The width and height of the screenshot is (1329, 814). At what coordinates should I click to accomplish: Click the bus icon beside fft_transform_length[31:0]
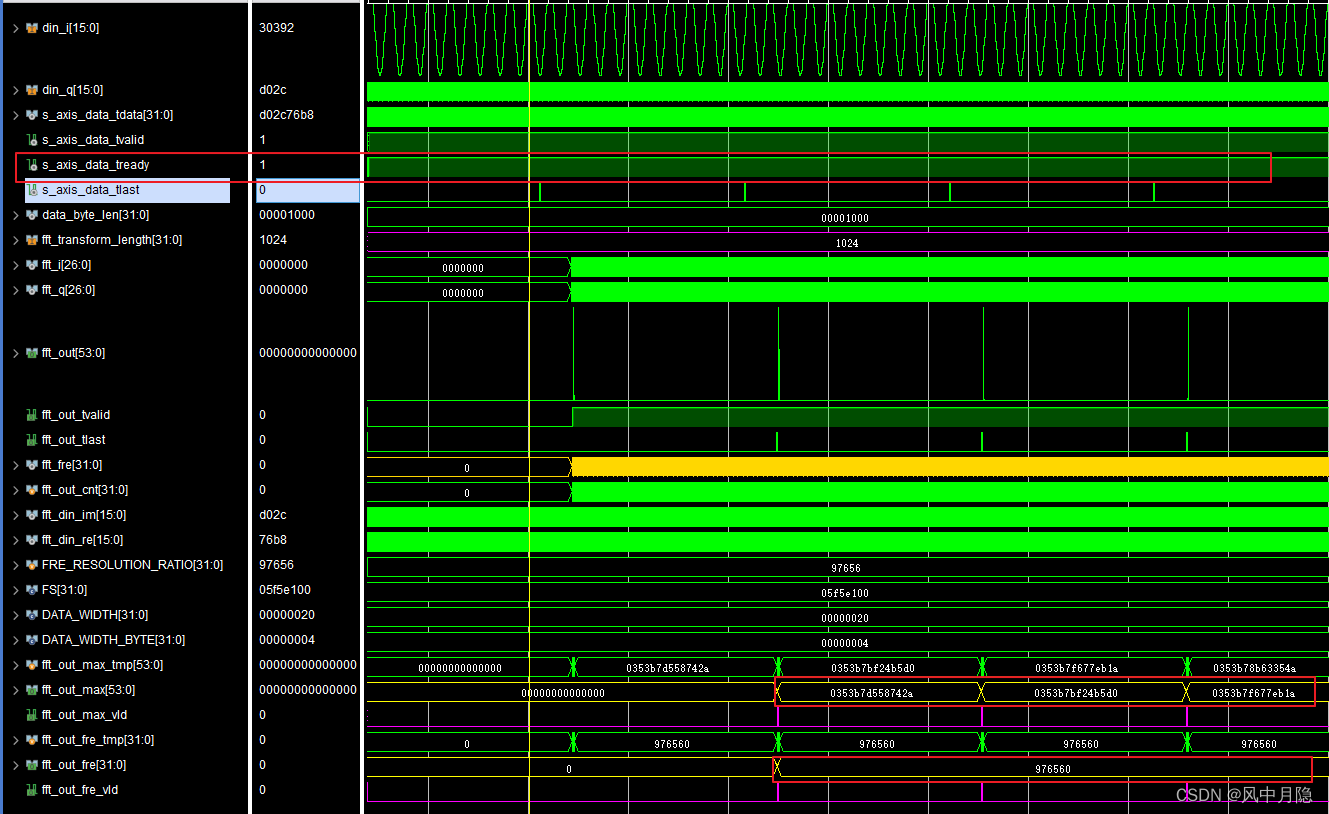point(32,240)
